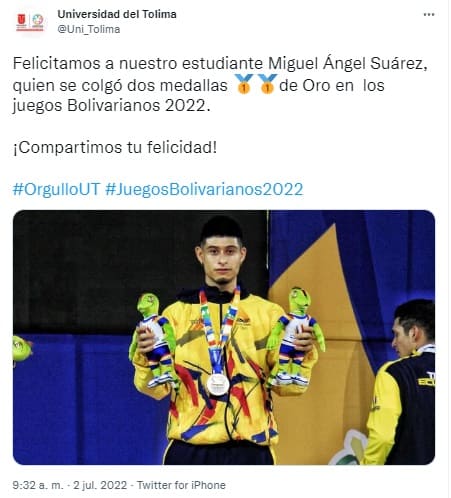Viewport: 451px width, 498px height.
Task: Click the 'juegos Bolivarianos 2022.' text line
Action: (x=112, y=106)
